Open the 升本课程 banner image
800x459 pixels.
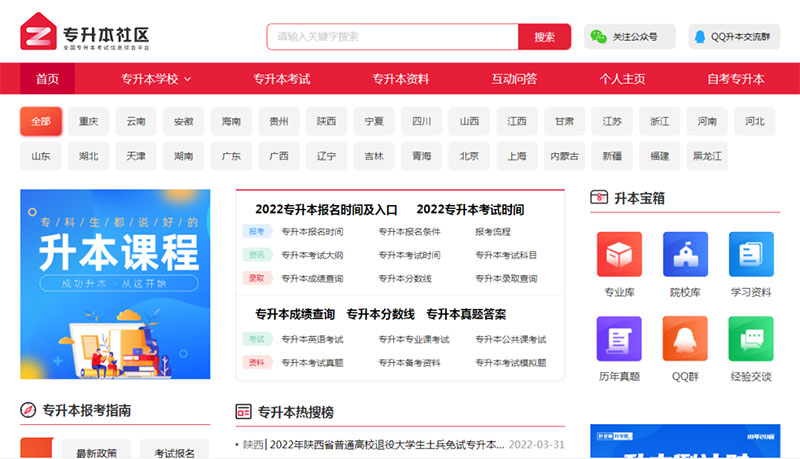click(x=115, y=284)
